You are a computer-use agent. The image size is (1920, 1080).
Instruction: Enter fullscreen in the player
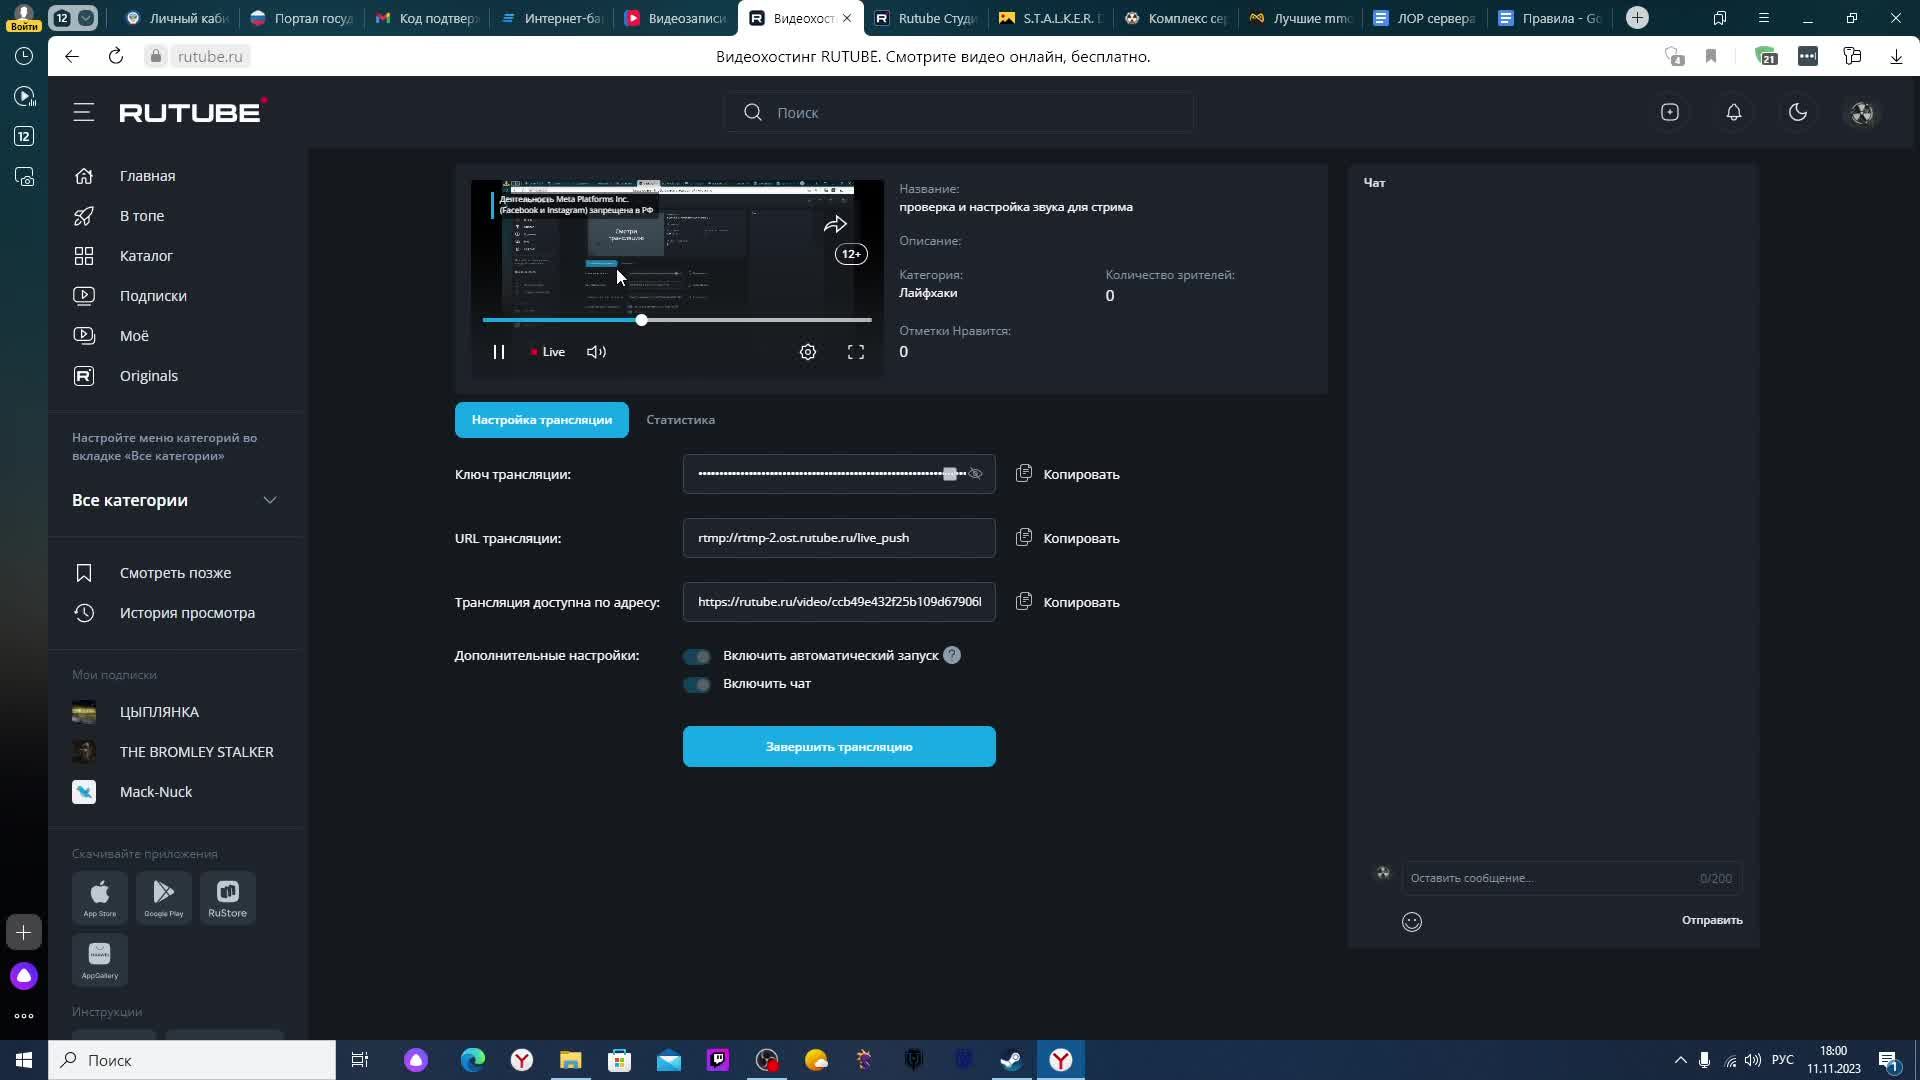856,352
